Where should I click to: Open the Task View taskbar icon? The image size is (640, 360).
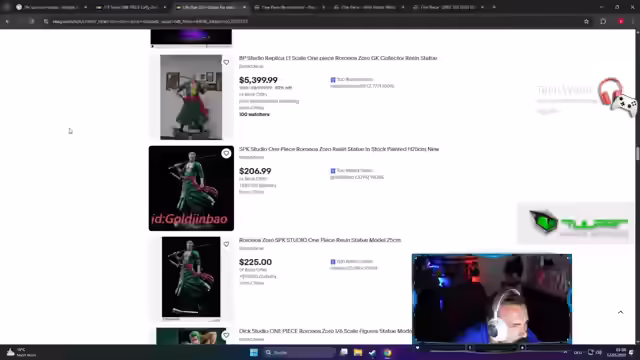(344, 352)
